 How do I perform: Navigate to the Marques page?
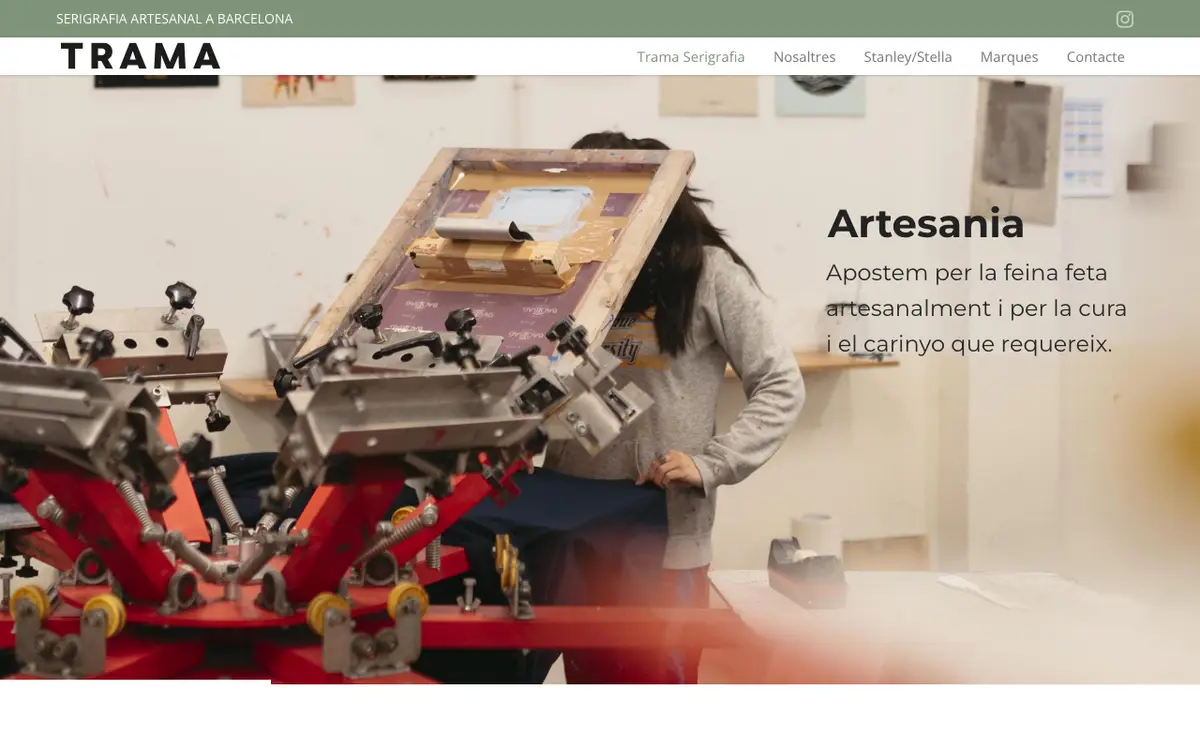(x=1009, y=57)
